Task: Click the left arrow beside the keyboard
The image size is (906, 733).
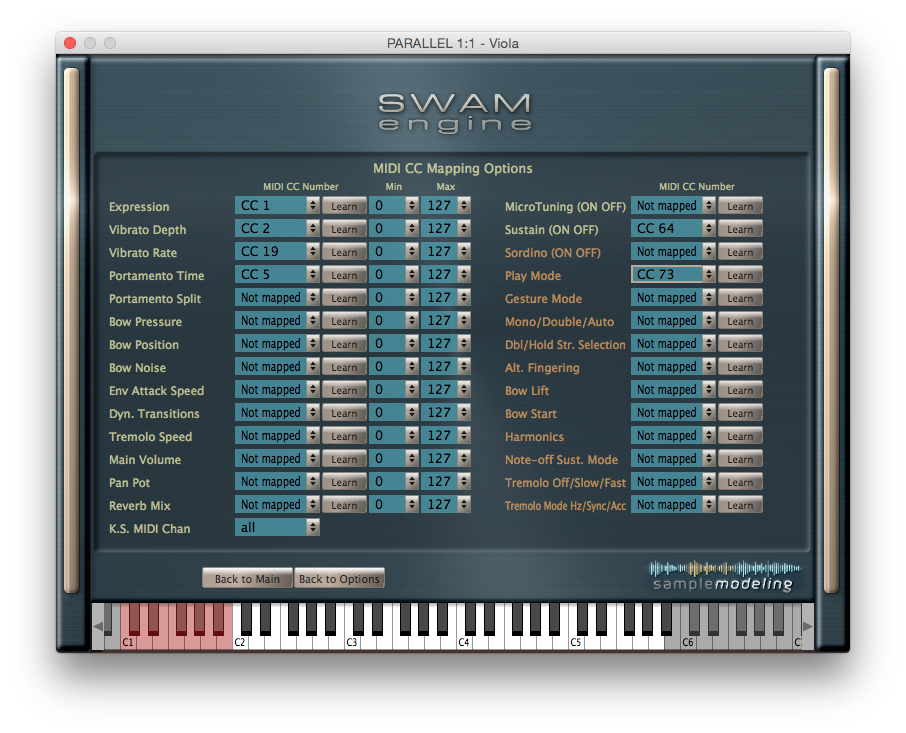Action: tap(97, 628)
